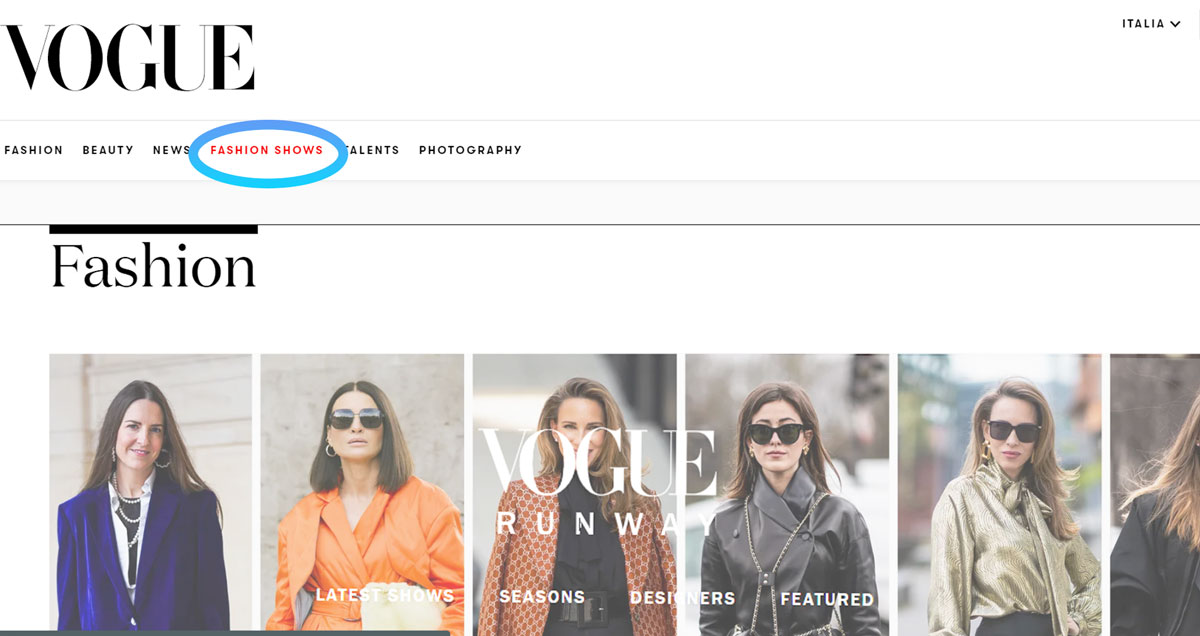Click the Latest Shows link

coord(385,596)
